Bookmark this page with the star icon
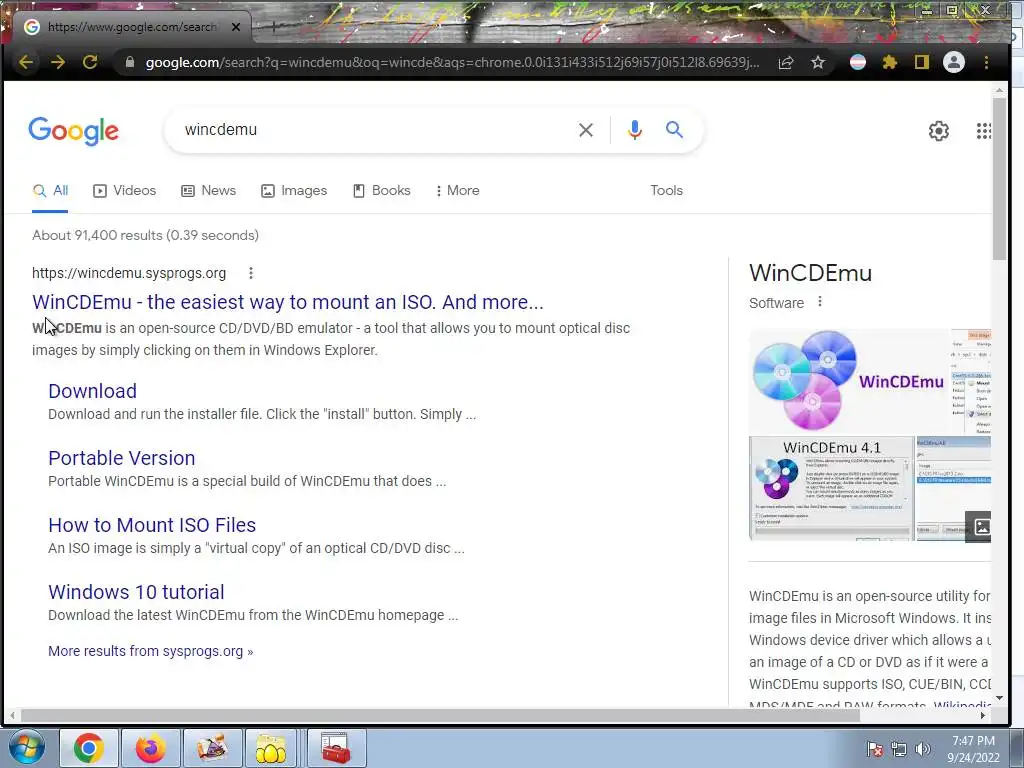The height and width of the screenshot is (768, 1024). pyautogui.click(x=818, y=62)
